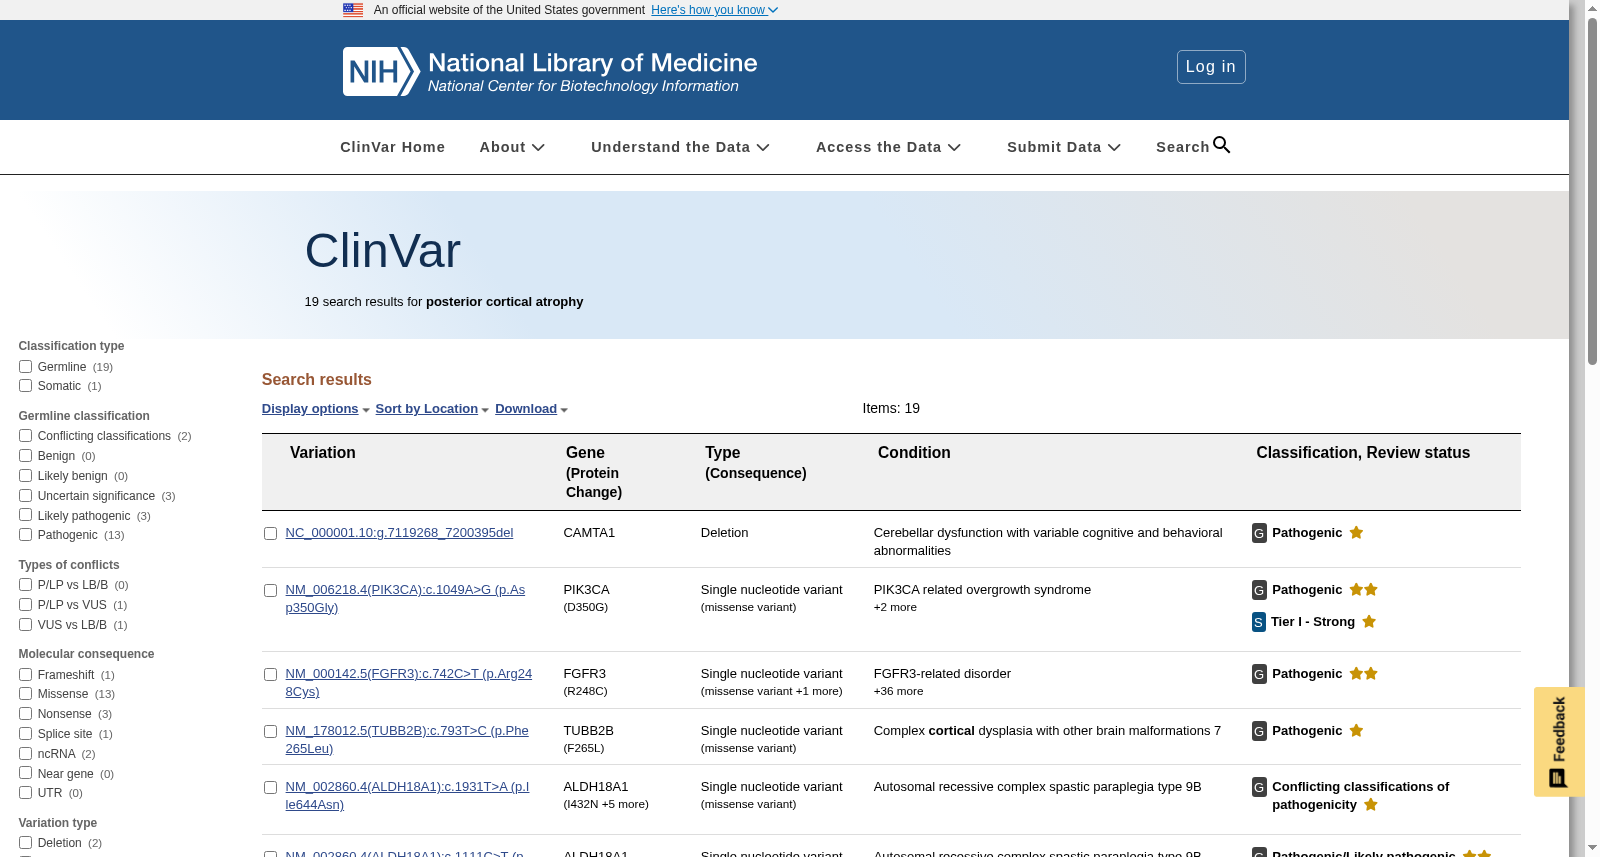This screenshot has height=857, width=1600.
Task: Open the NM_178012.5(TUBB2B) variation link
Action: pyautogui.click(x=407, y=740)
